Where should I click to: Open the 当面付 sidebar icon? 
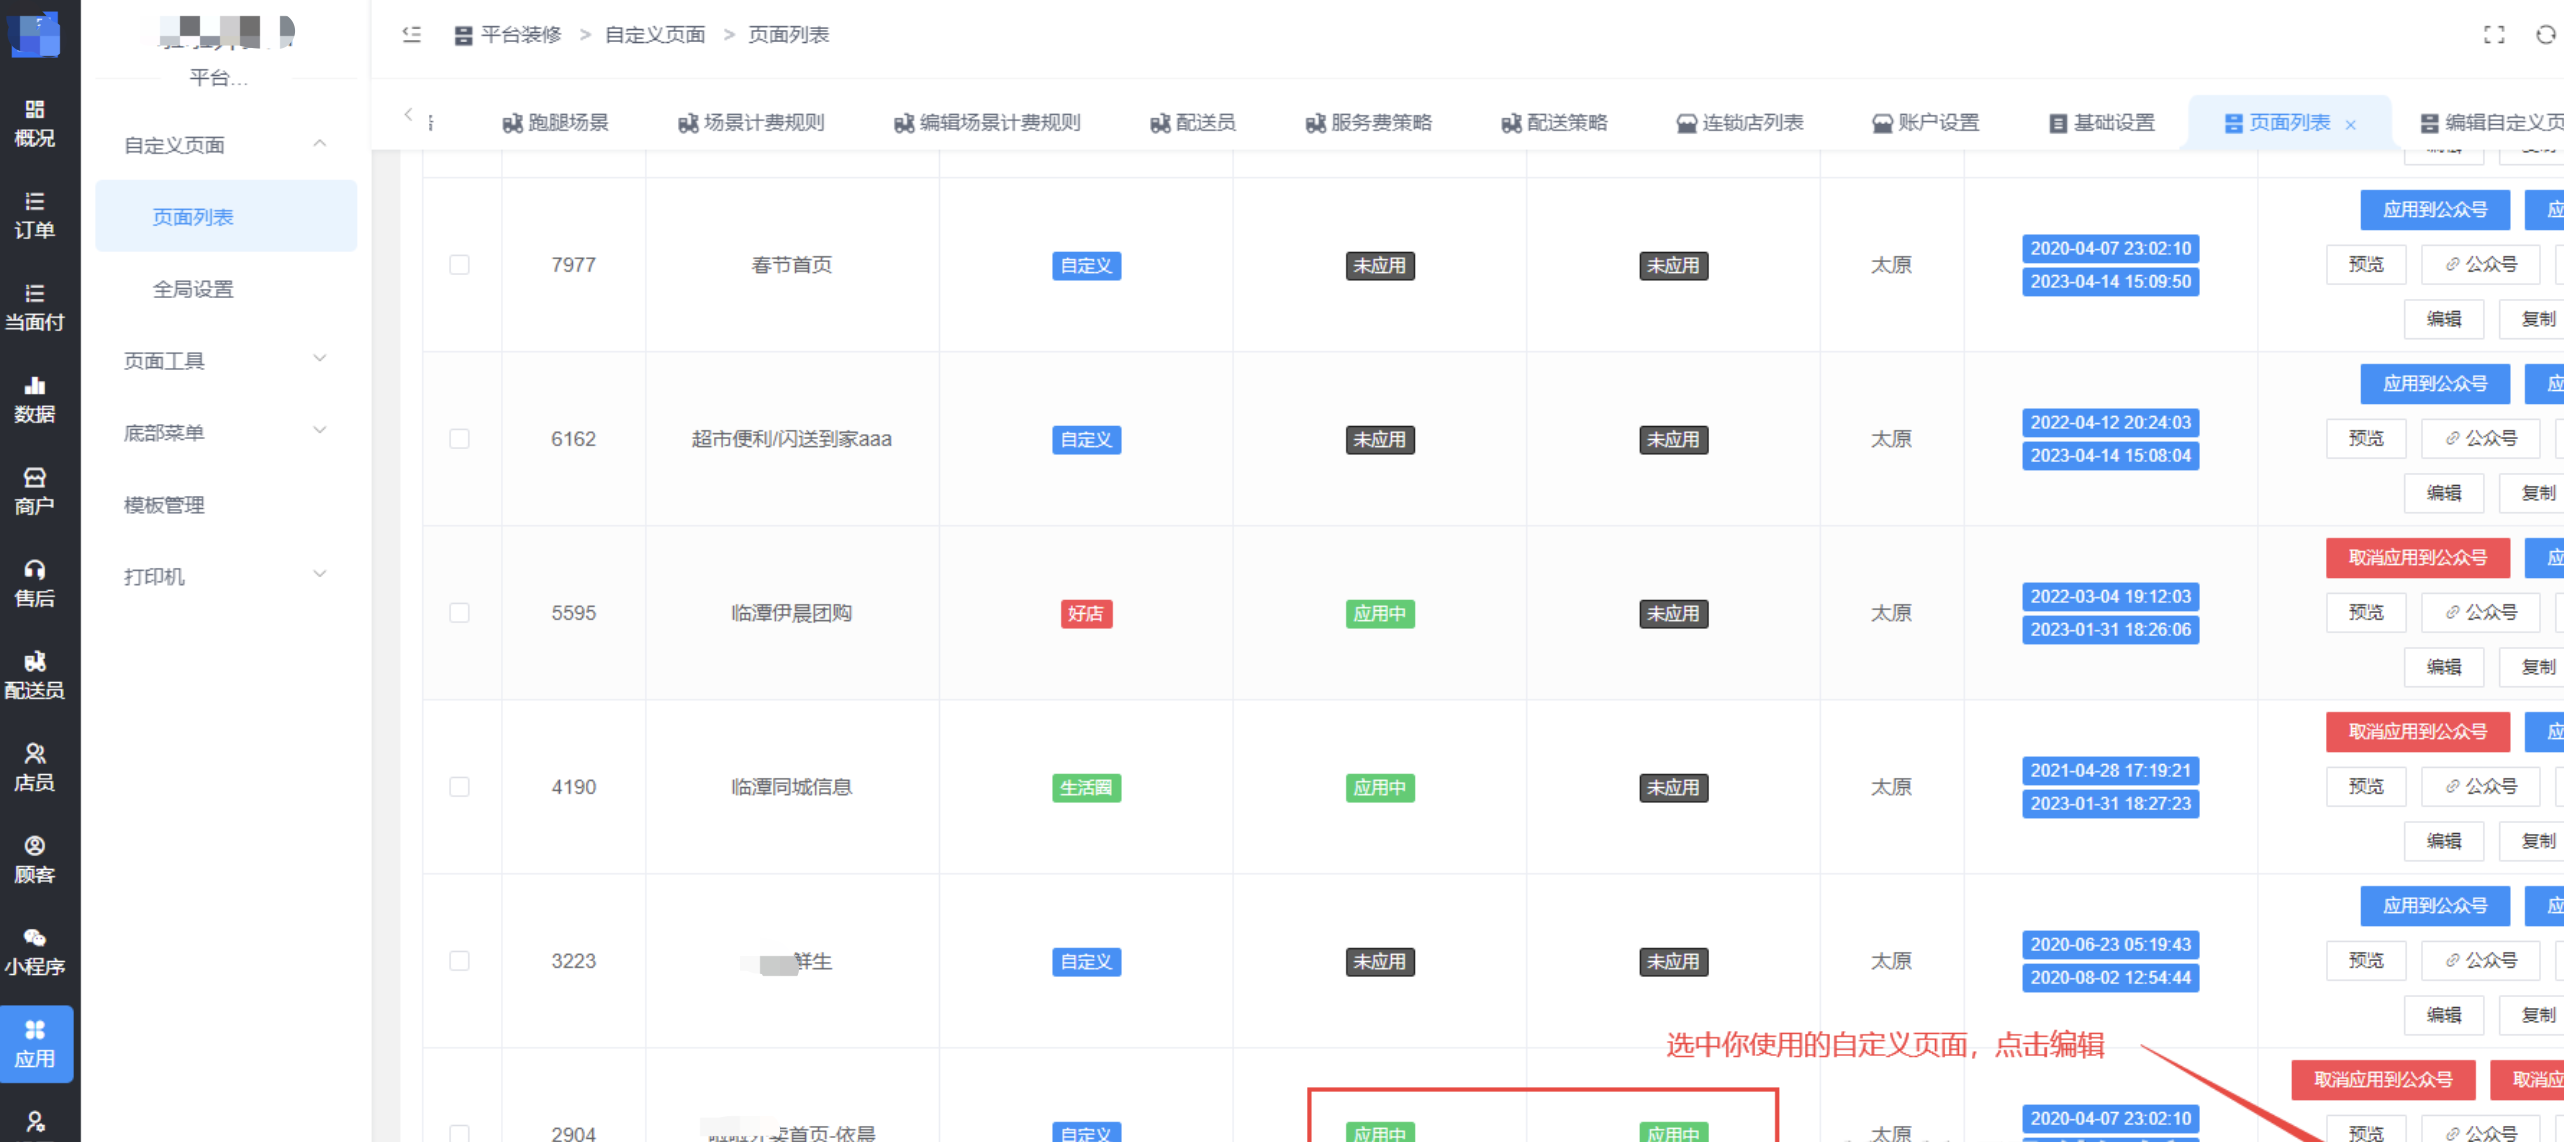(x=34, y=306)
